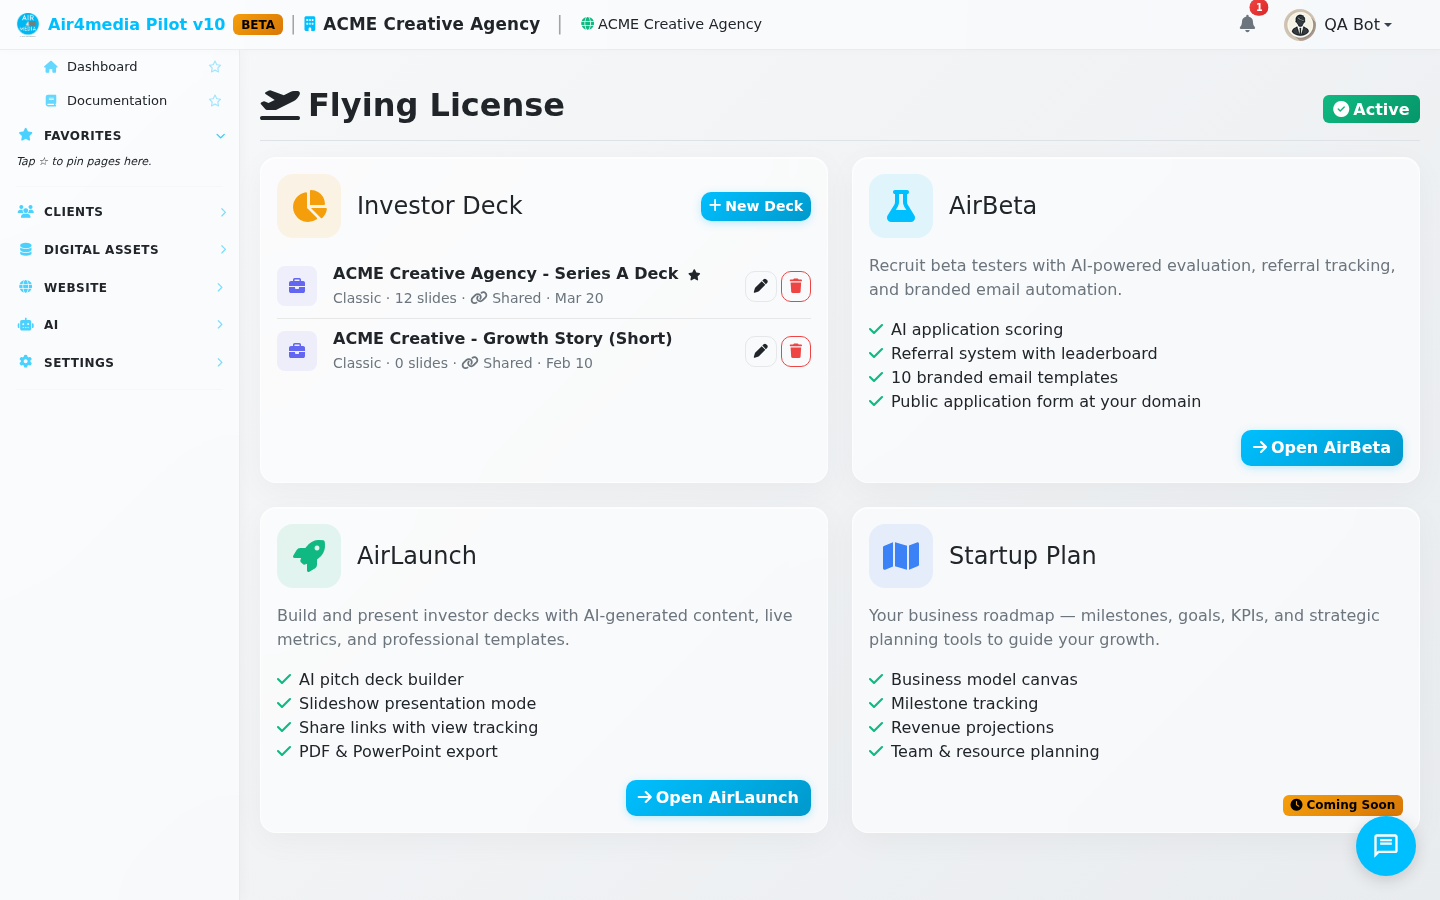Open the live chat bubble

pyautogui.click(x=1386, y=846)
